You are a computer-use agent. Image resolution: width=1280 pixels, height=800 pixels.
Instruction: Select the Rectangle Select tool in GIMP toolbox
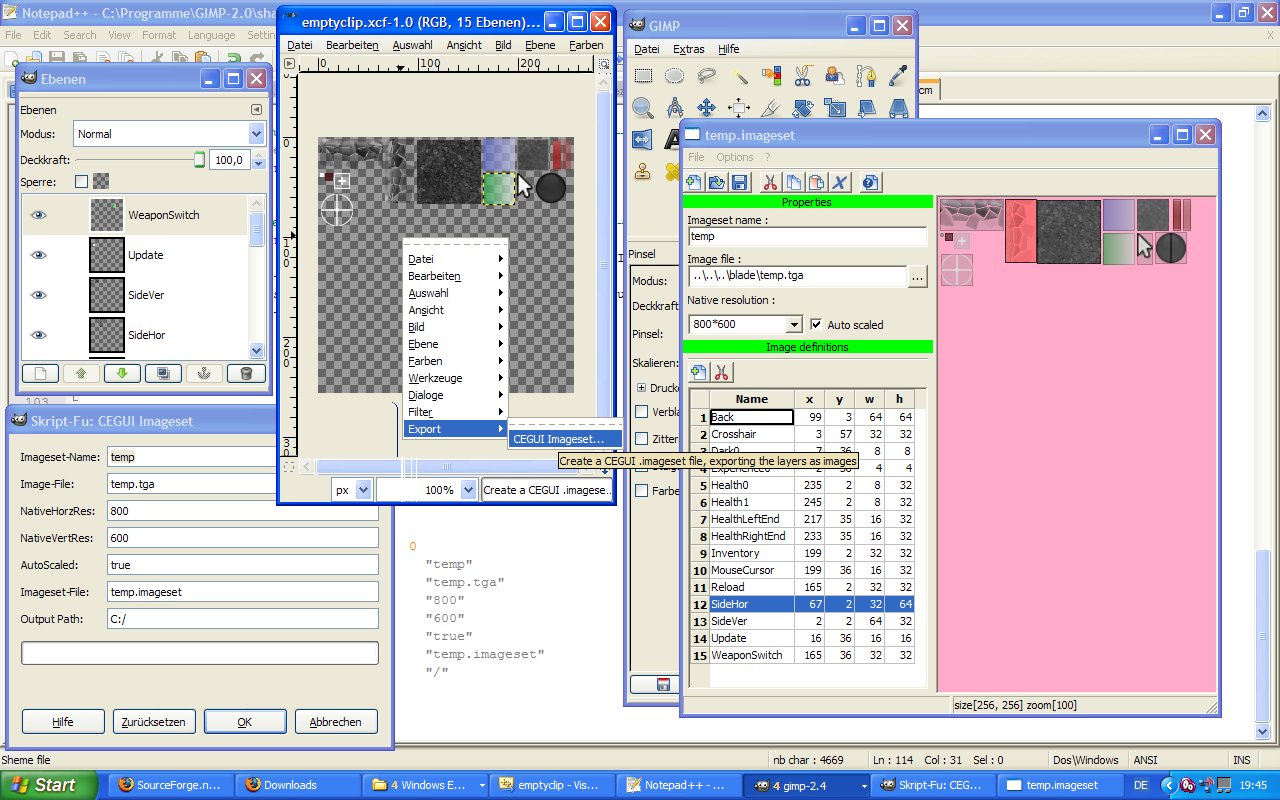tap(644, 76)
